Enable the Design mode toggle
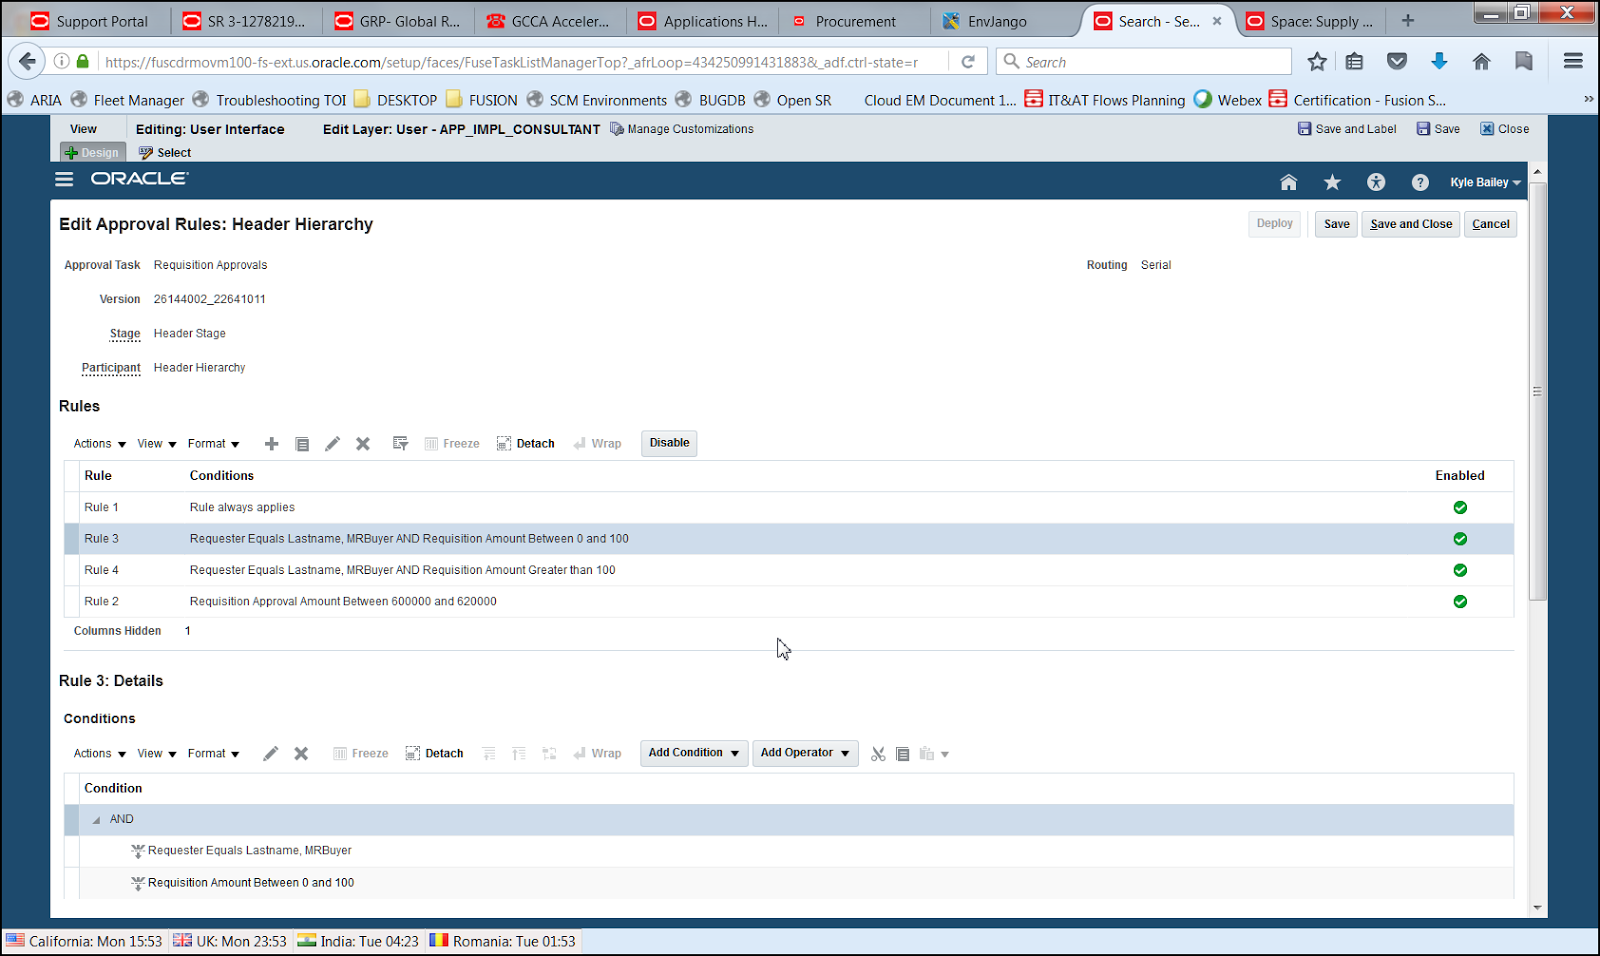Viewport: 1600px width, 956px height. pyautogui.click(x=91, y=152)
